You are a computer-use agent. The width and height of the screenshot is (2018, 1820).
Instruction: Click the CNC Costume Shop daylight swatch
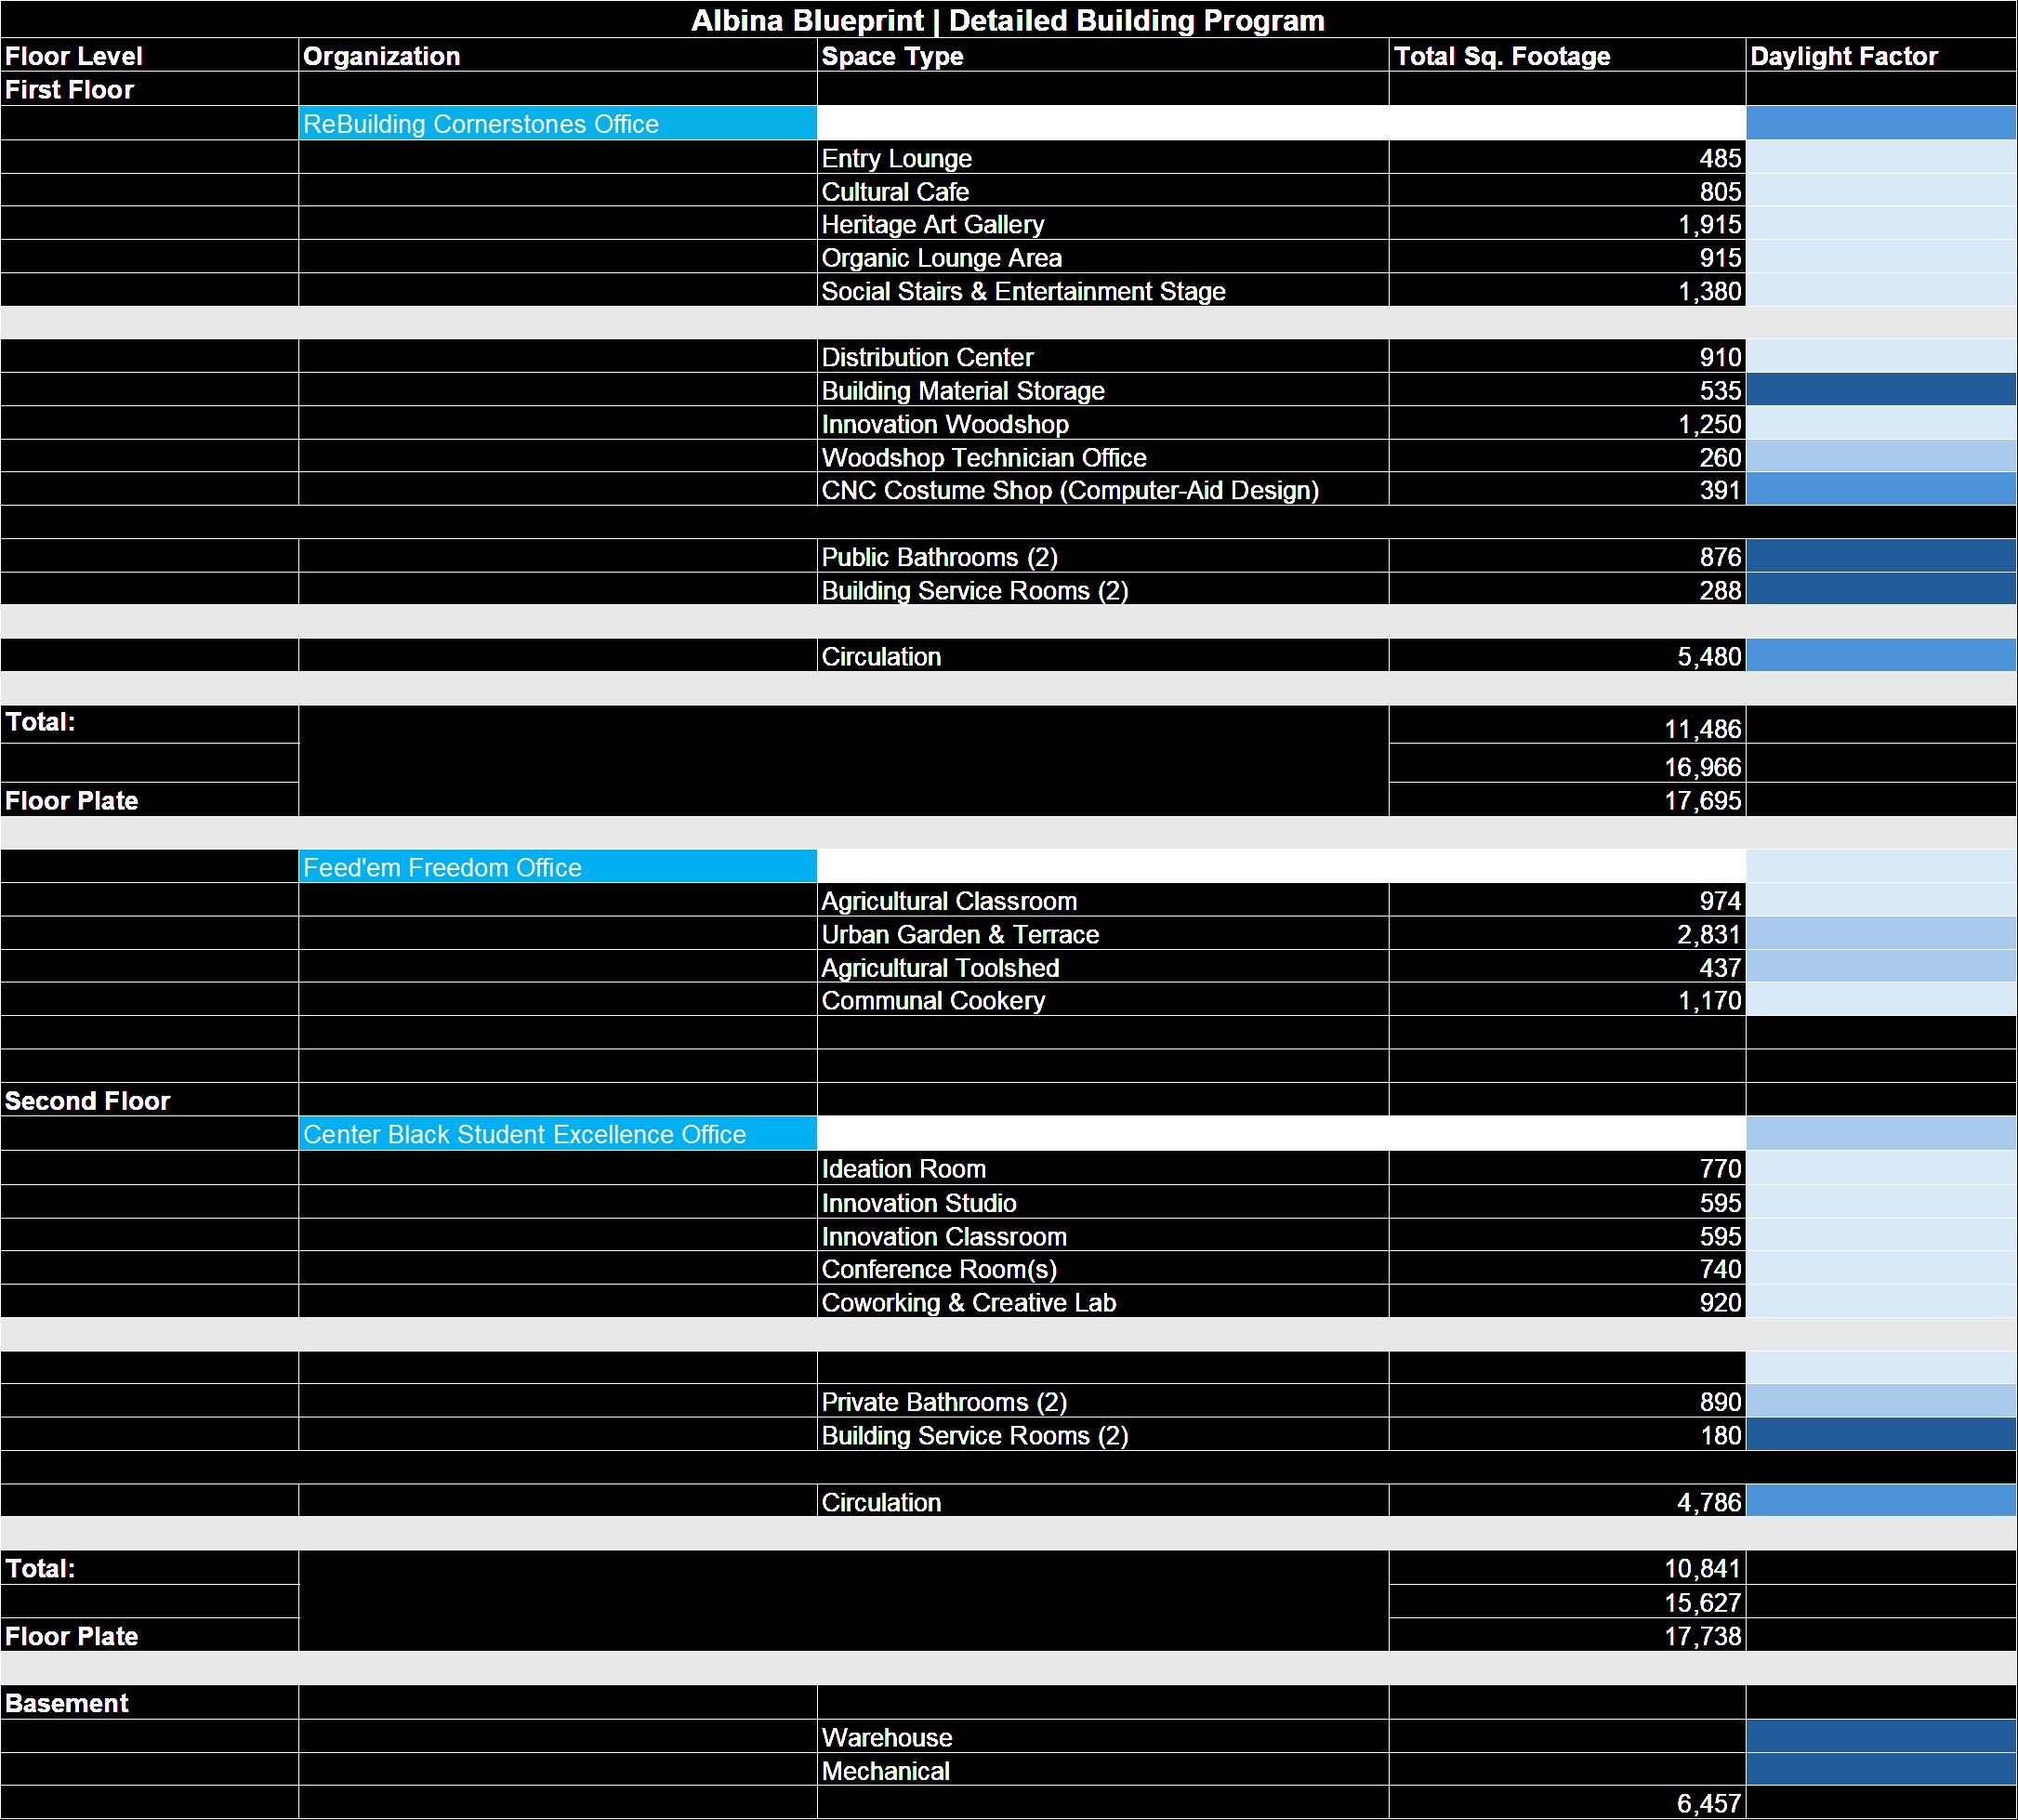1880,490
